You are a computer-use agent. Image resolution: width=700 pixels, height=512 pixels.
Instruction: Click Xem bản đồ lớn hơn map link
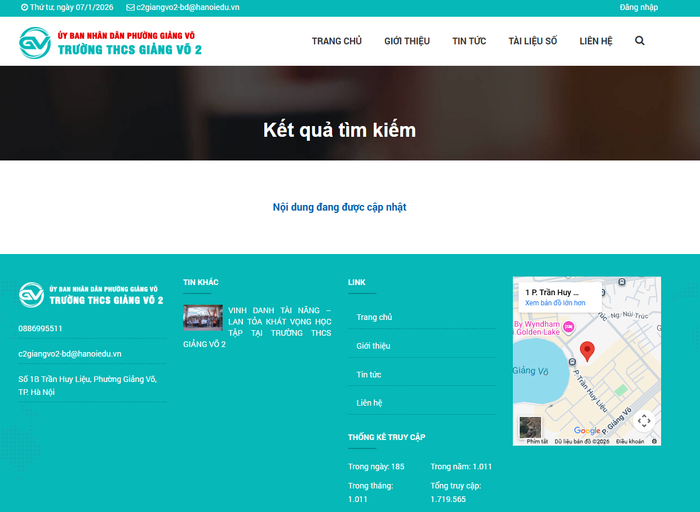(555, 303)
